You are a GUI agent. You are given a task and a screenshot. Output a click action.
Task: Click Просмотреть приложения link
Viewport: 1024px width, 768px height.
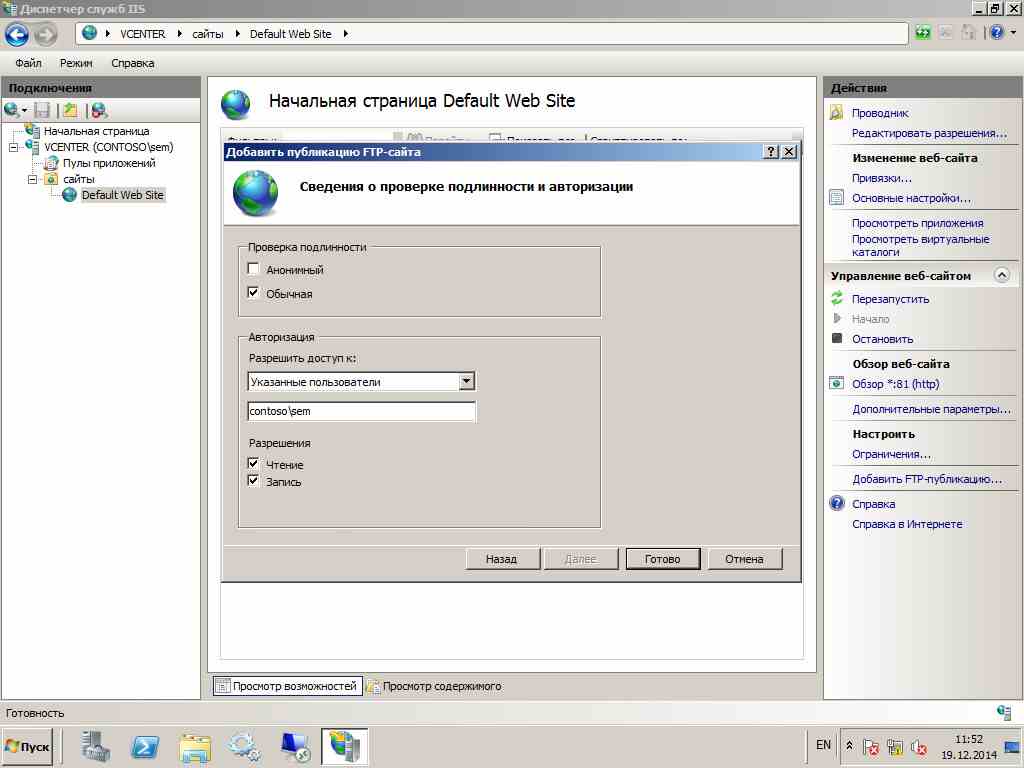pyautogui.click(x=917, y=223)
